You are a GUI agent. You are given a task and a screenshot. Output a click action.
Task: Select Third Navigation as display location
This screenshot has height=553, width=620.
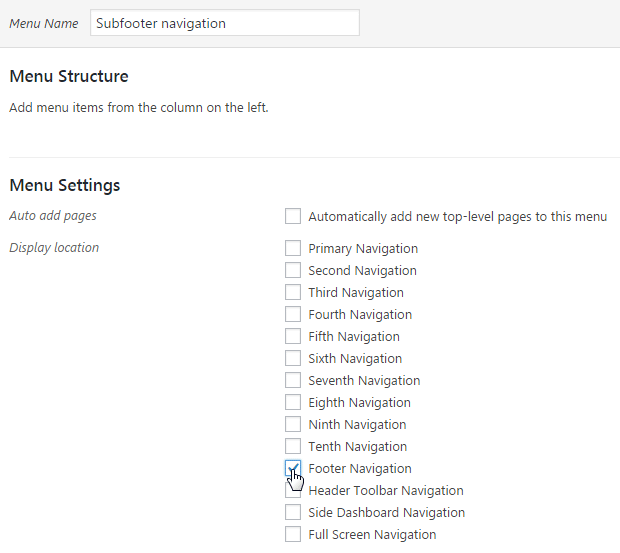[293, 293]
